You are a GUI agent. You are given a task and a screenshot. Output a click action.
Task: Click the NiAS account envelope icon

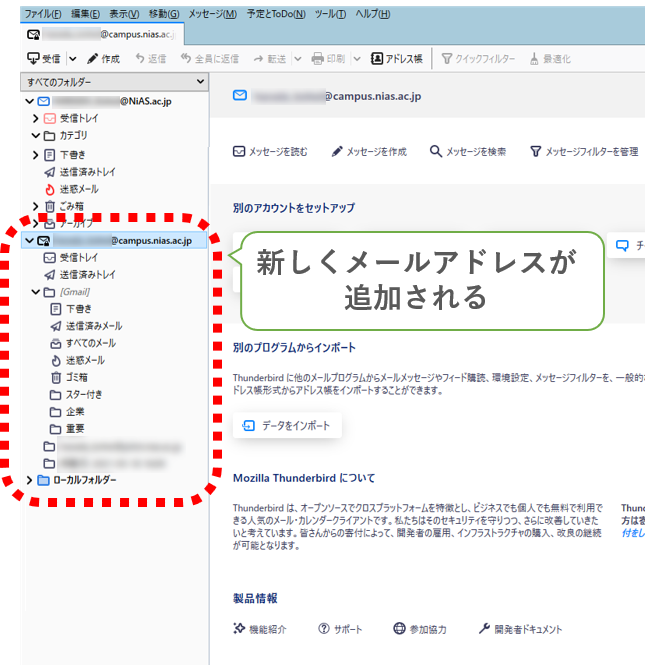44,101
